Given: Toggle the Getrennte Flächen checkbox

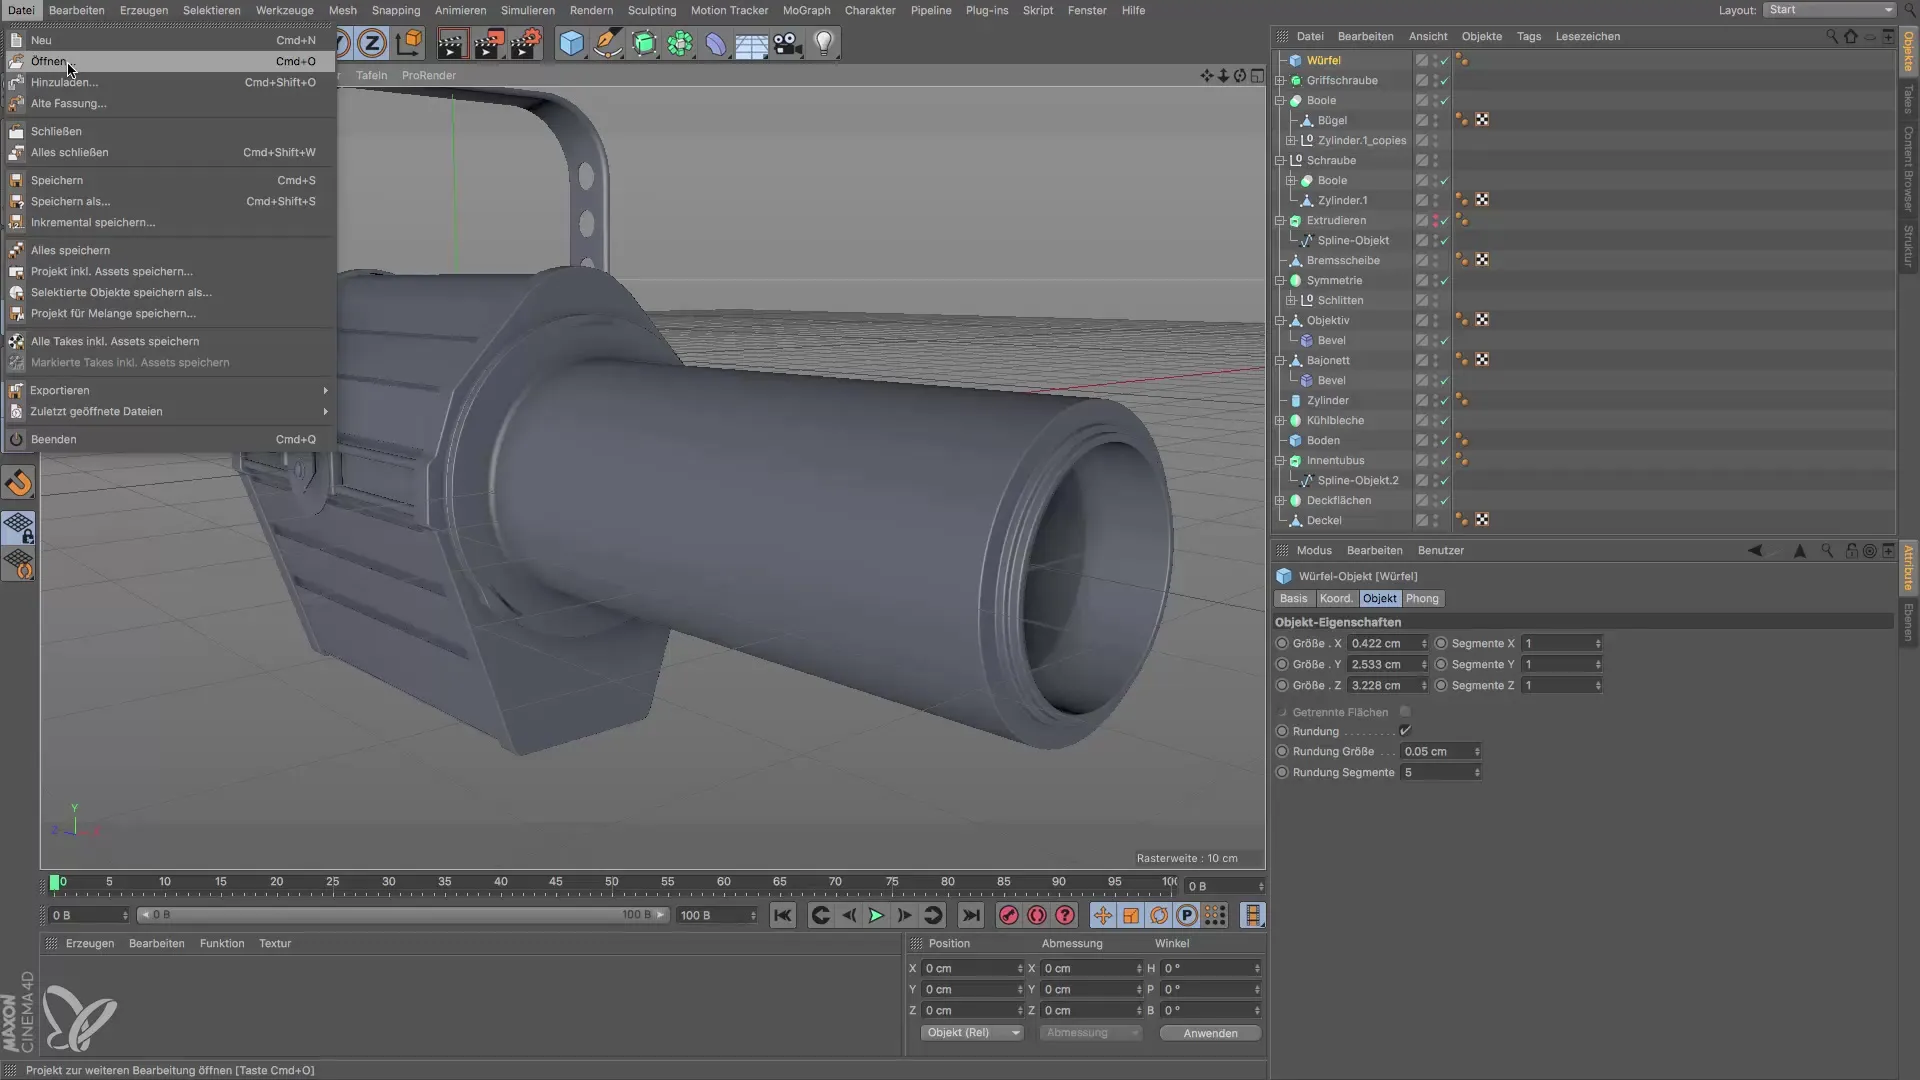Looking at the screenshot, I should click(1405, 712).
